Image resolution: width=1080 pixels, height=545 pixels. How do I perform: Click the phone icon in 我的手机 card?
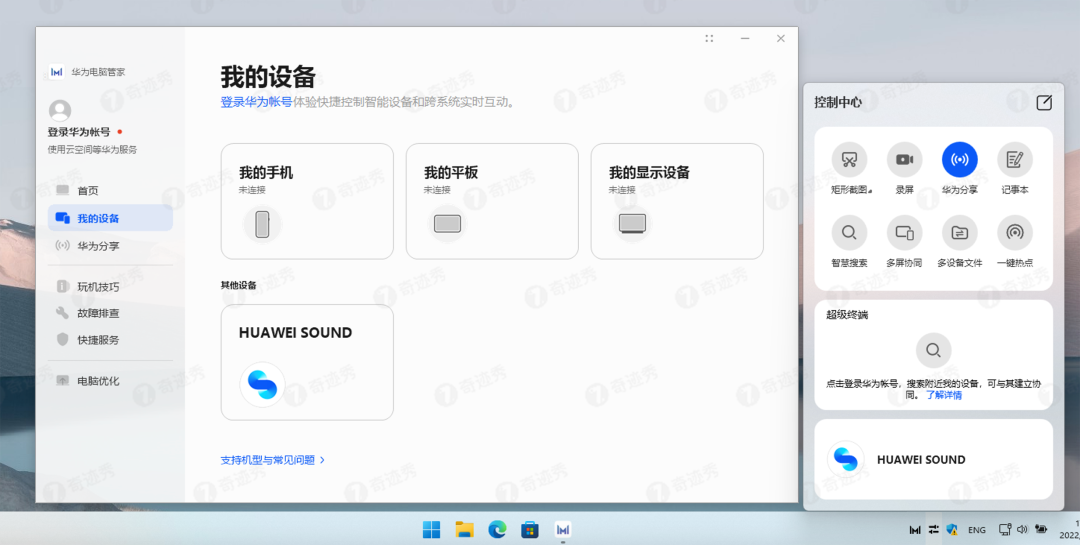262,225
